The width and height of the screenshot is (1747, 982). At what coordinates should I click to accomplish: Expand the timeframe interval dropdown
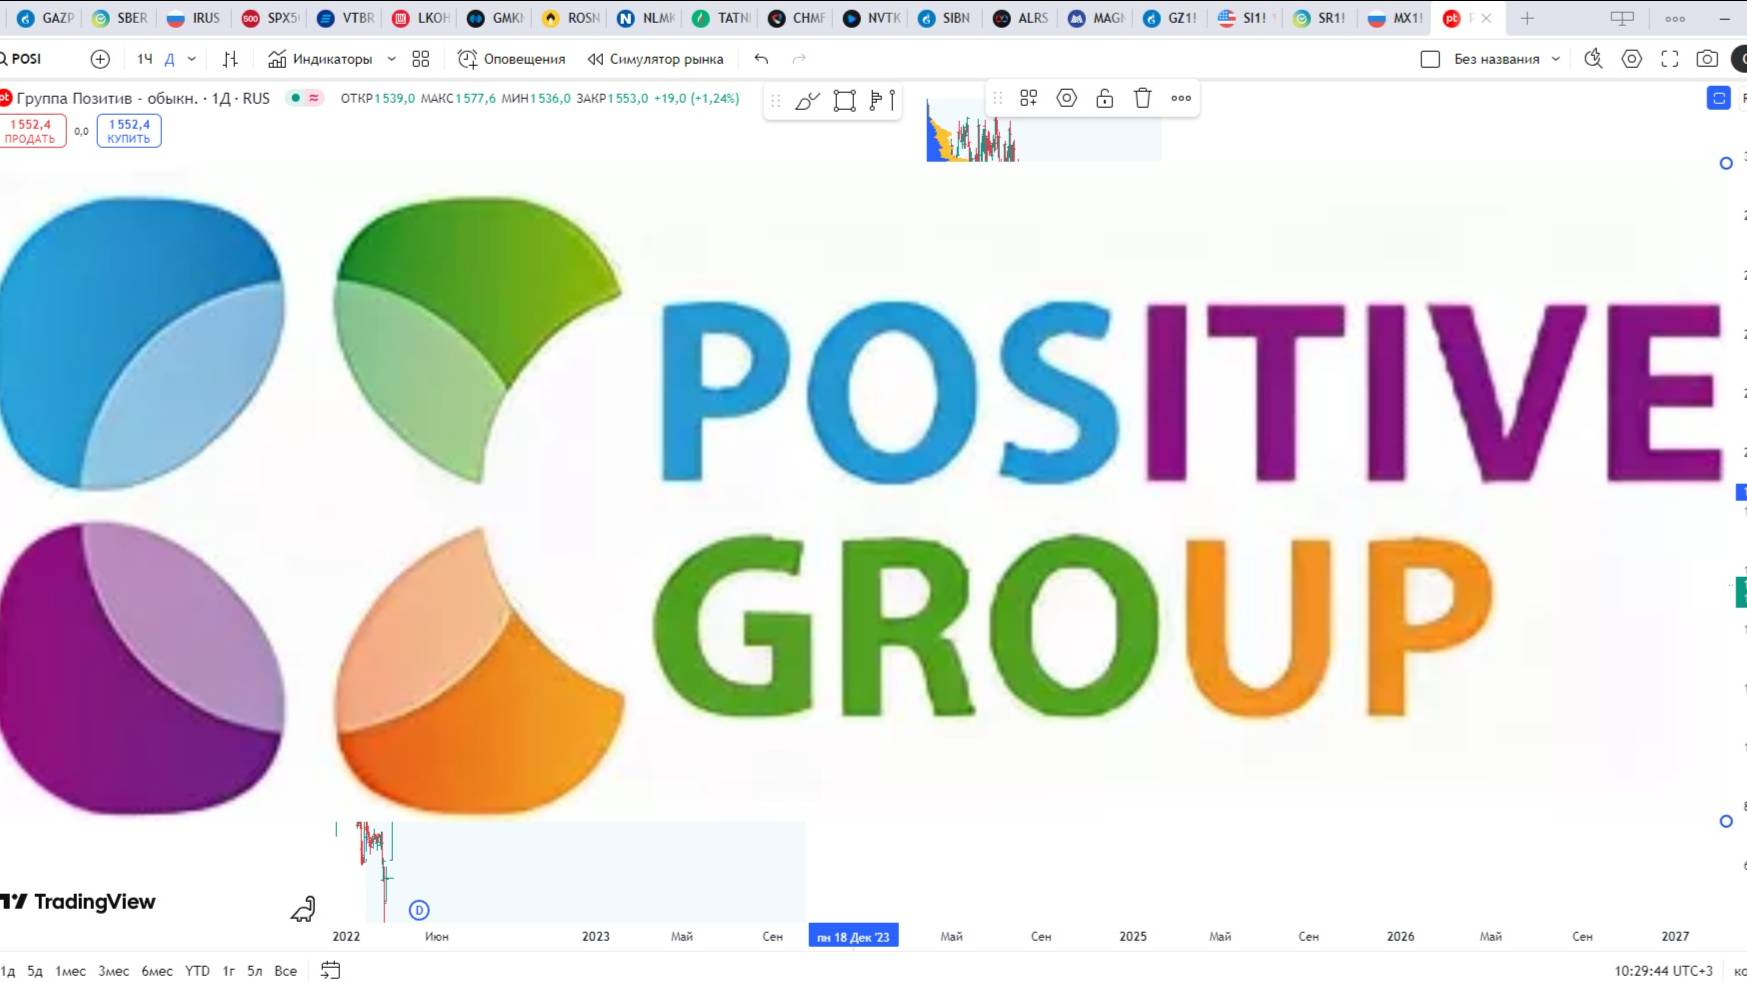(x=192, y=59)
